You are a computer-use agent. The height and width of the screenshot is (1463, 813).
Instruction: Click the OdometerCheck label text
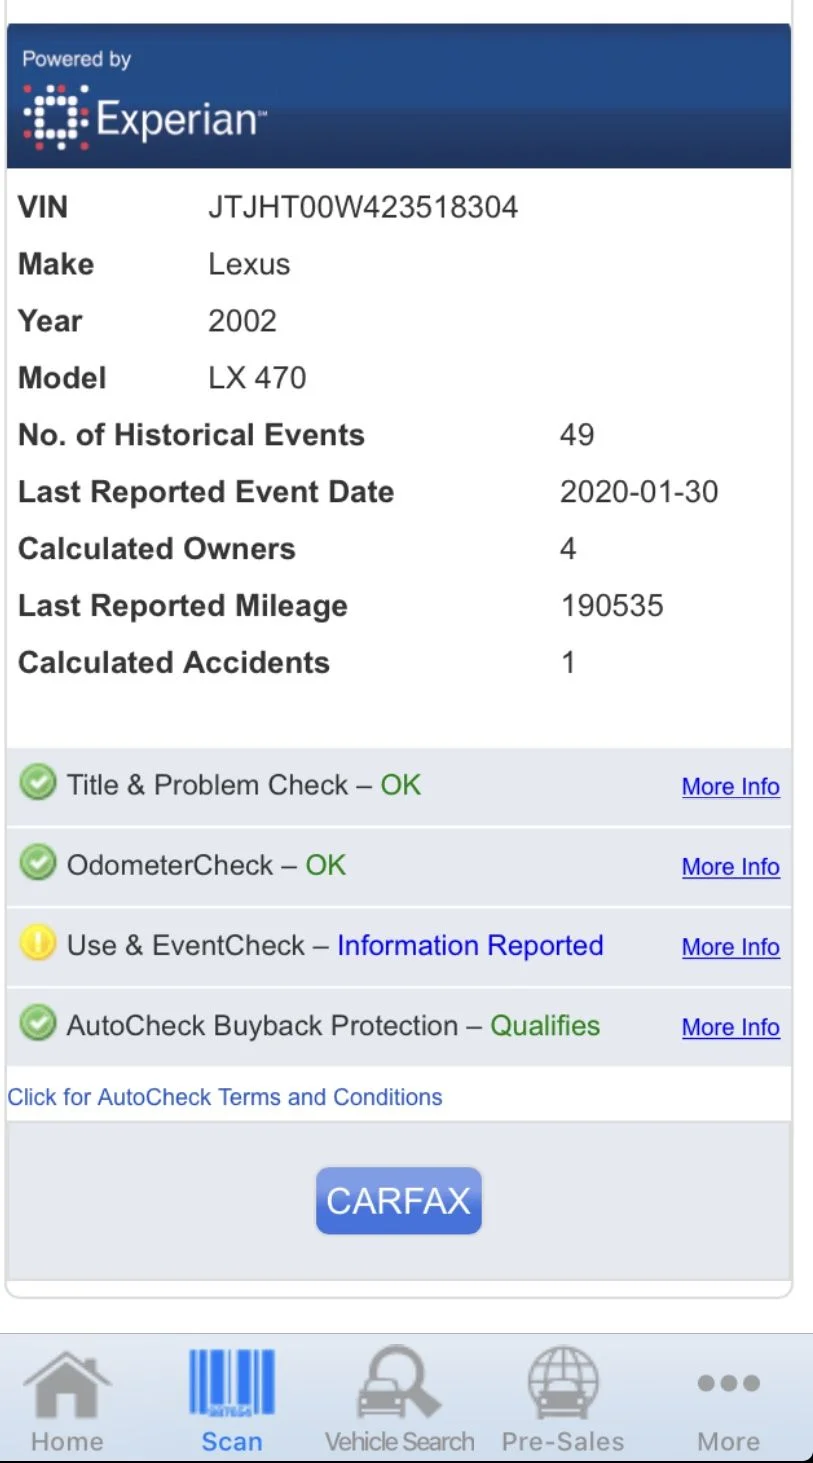[170, 865]
